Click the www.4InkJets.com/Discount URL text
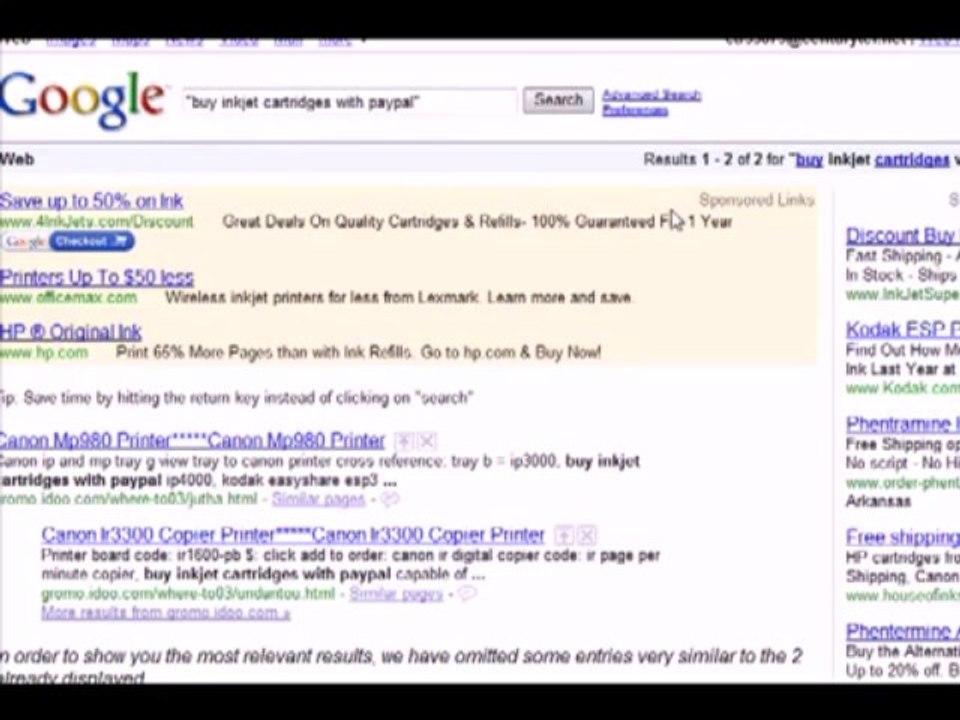Image resolution: width=960 pixels, height=720 pixels. click(x=97, y=222)
